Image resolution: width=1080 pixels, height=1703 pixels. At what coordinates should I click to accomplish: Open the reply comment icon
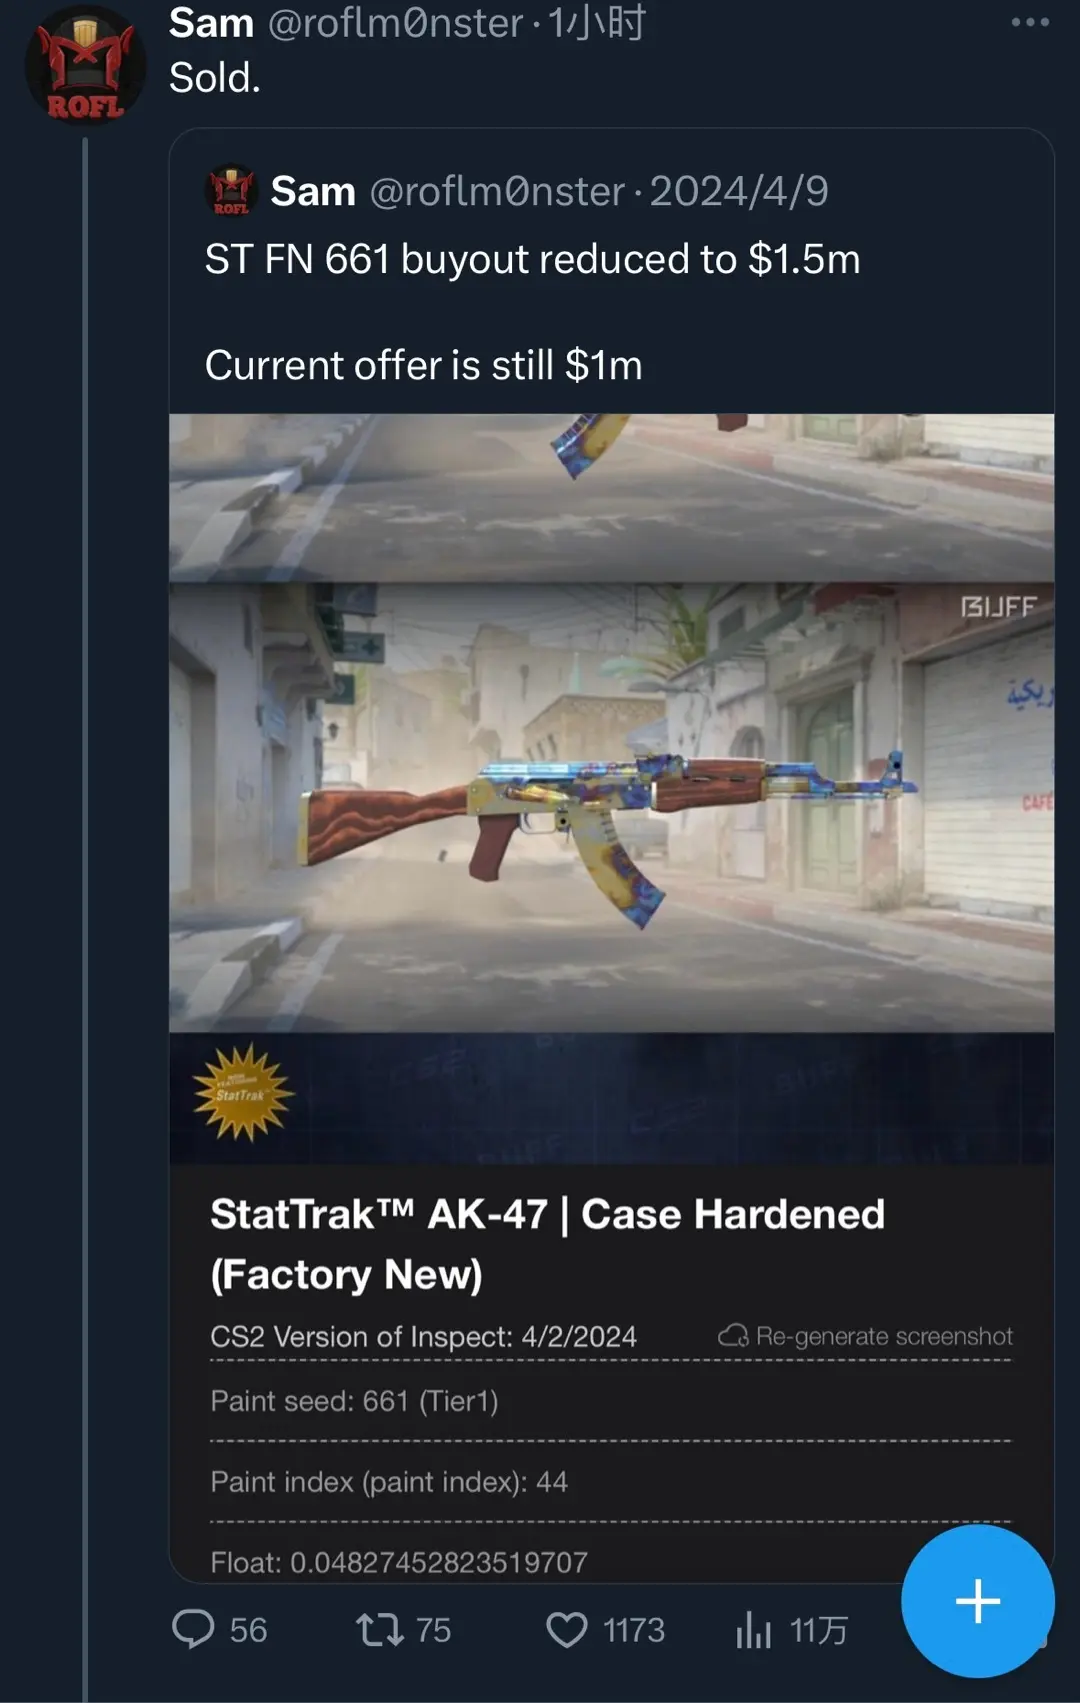pyautogui.click(x=193, y=1629)
